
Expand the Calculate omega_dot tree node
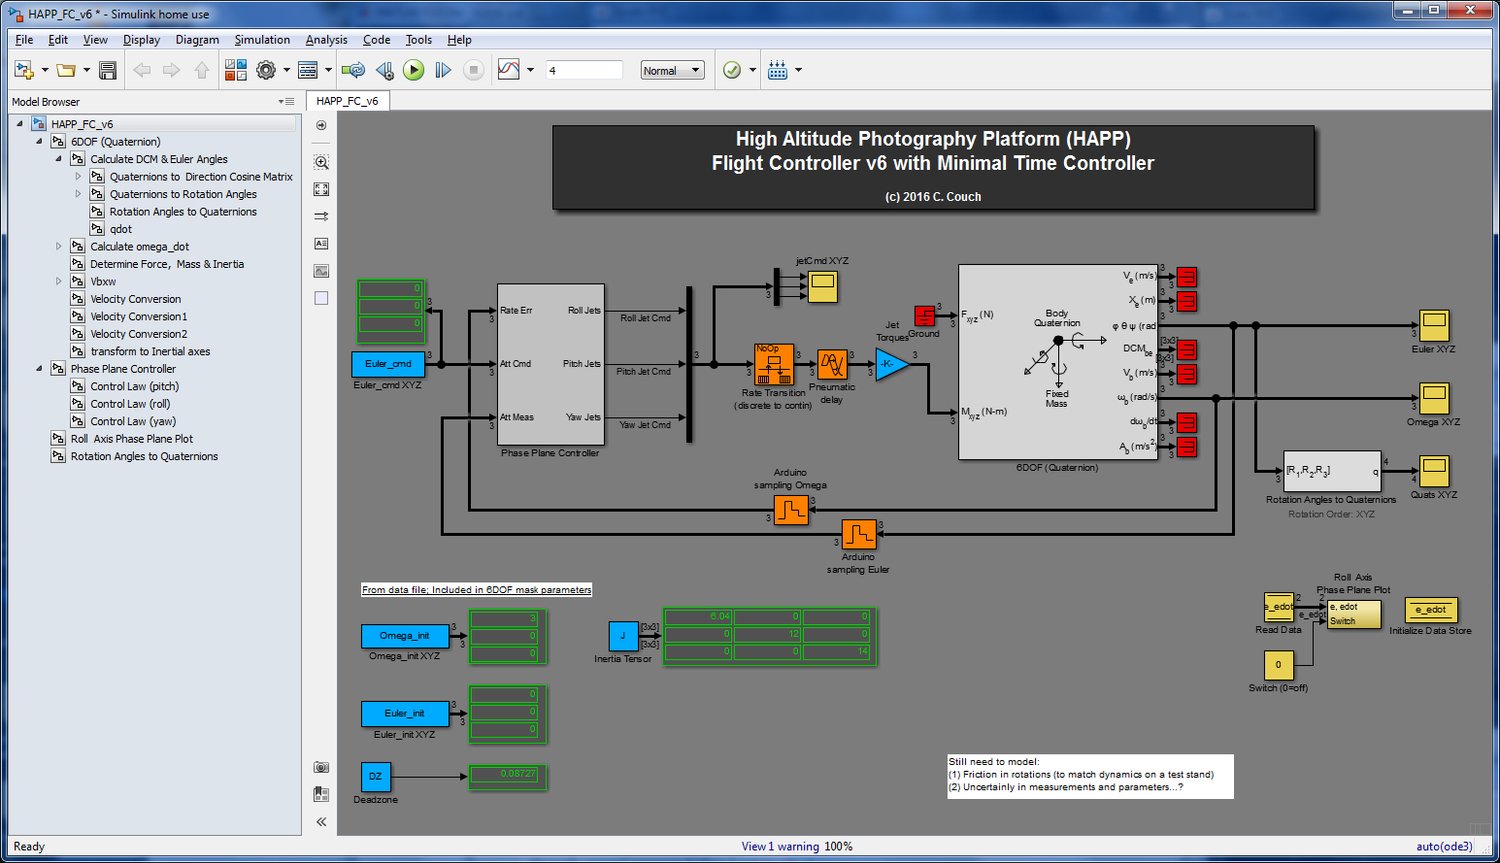click(59, 247)
